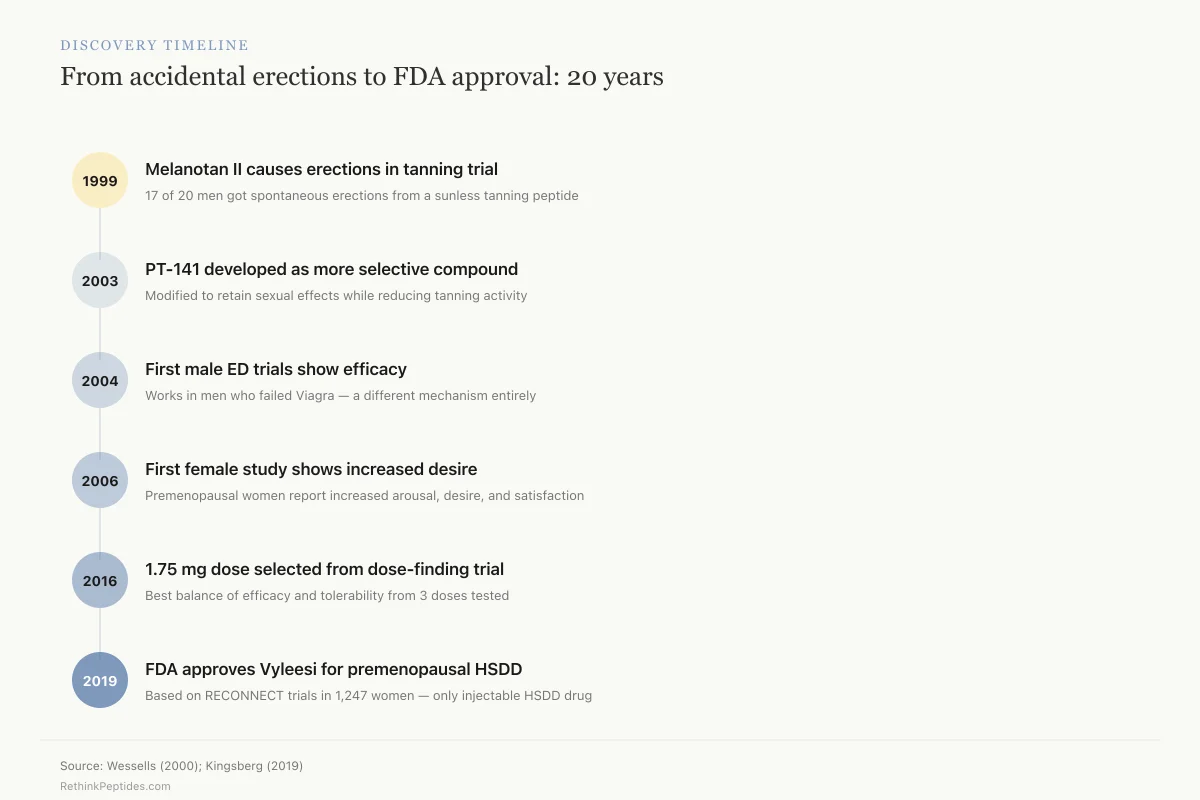
Task: Click First male ED trials show efficacy
Action: click(276, 369)
